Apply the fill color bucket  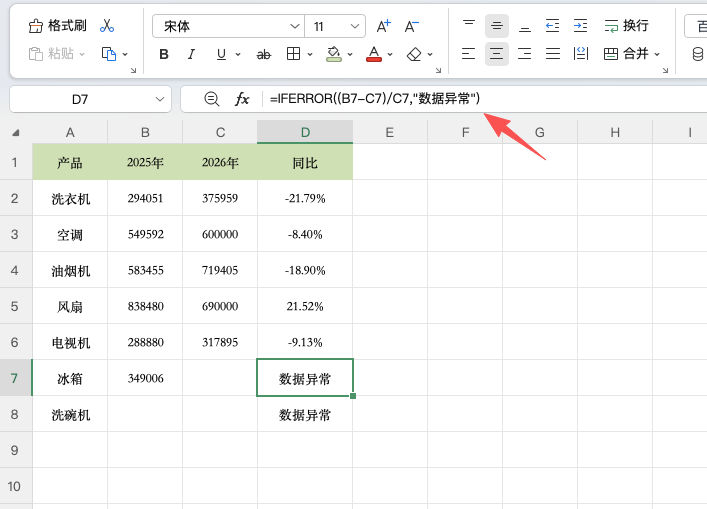click(x=334, y=54)
